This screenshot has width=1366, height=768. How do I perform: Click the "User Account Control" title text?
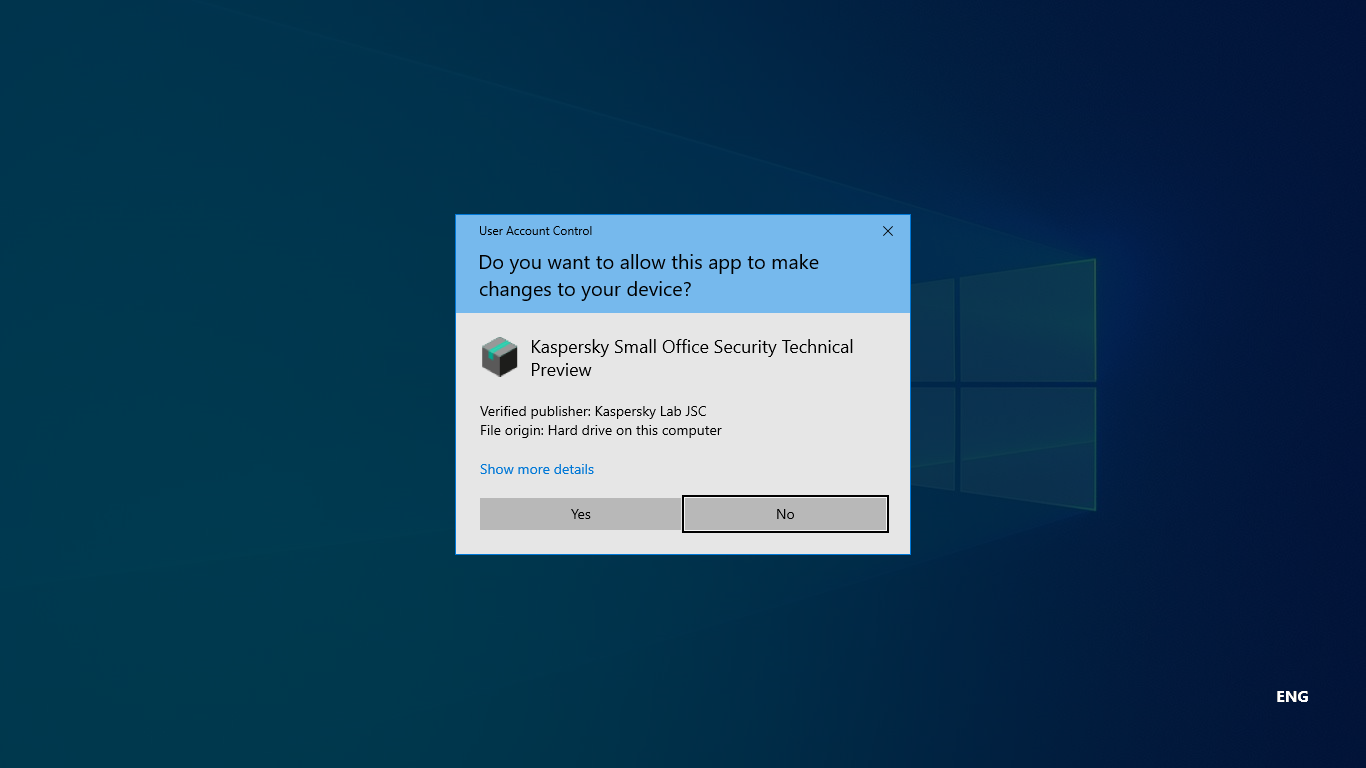(535, 231)
